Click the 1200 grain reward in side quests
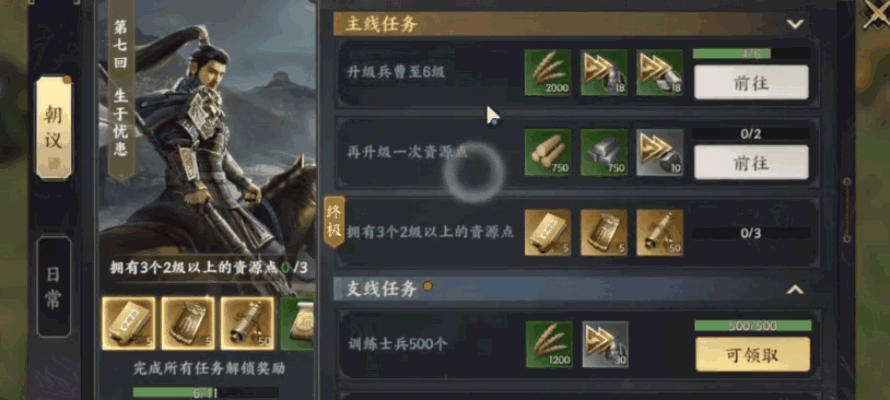Viewport: 890px width, 400px height. 549,344
